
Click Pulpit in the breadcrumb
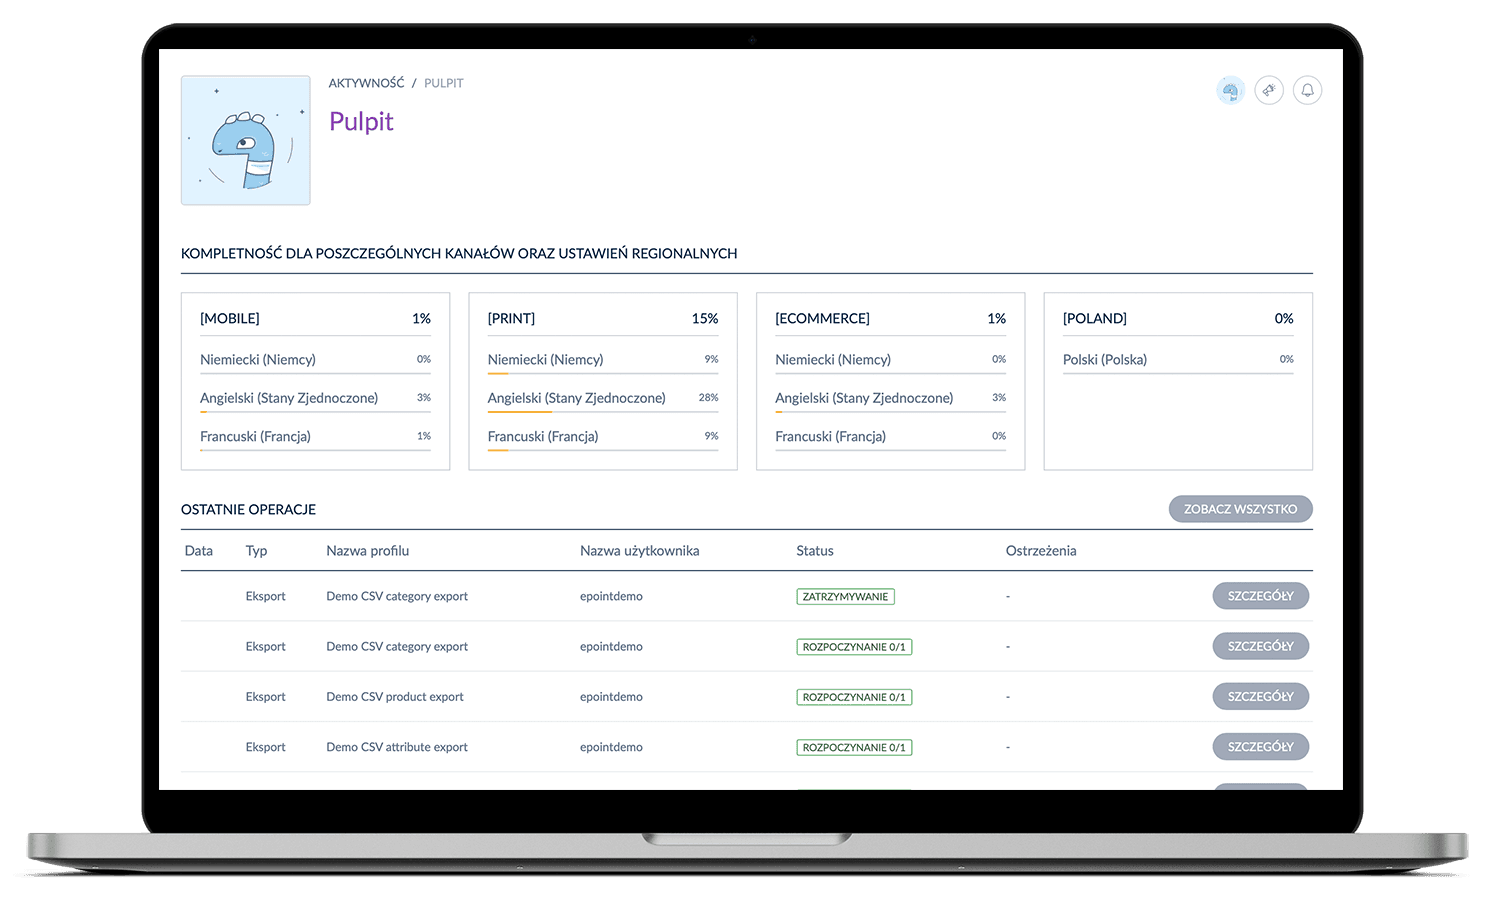coord(443,83)
